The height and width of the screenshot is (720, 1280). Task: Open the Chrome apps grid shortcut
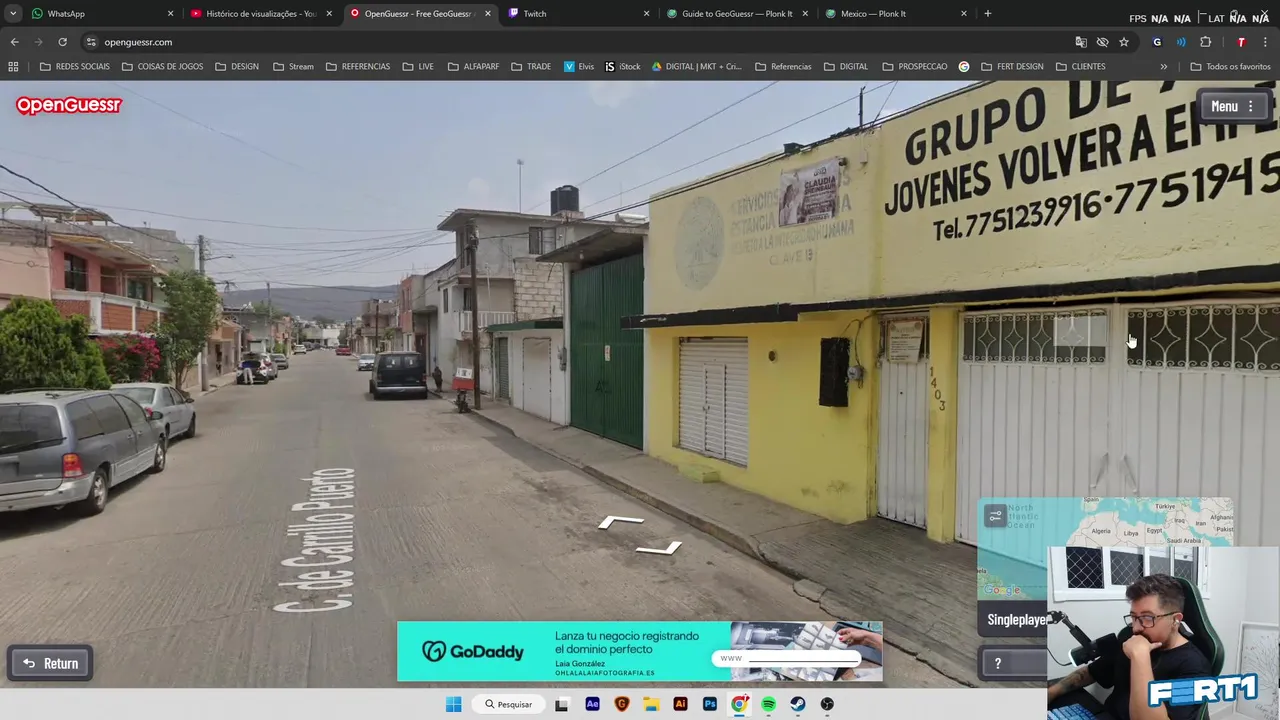[x=13, y=66]
